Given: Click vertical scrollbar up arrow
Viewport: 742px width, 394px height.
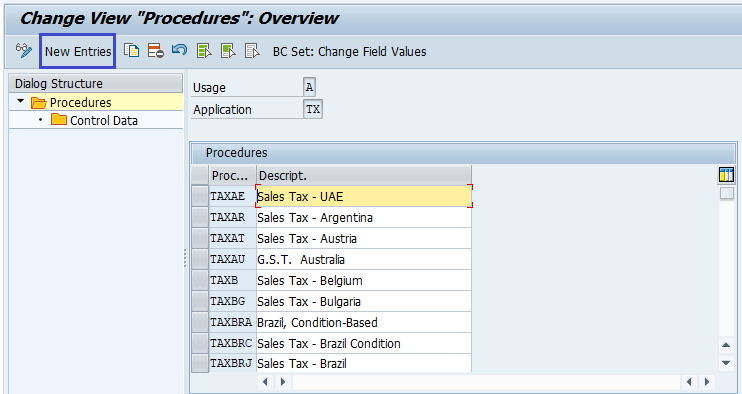Looking at the screenshot, I should pos(726,345).
